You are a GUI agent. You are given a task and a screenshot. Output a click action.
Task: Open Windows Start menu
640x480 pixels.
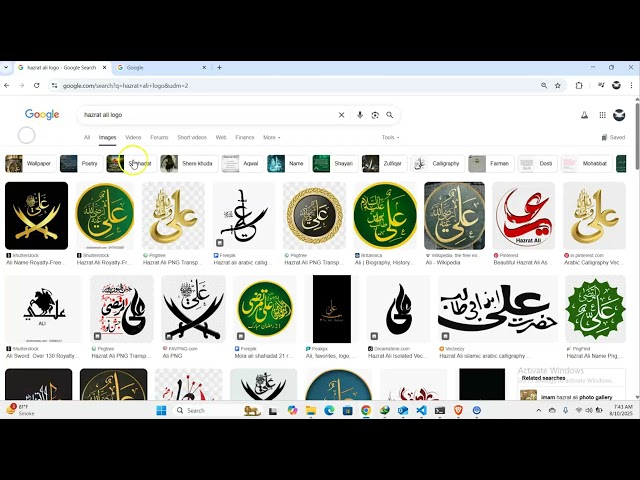point(161,410)
